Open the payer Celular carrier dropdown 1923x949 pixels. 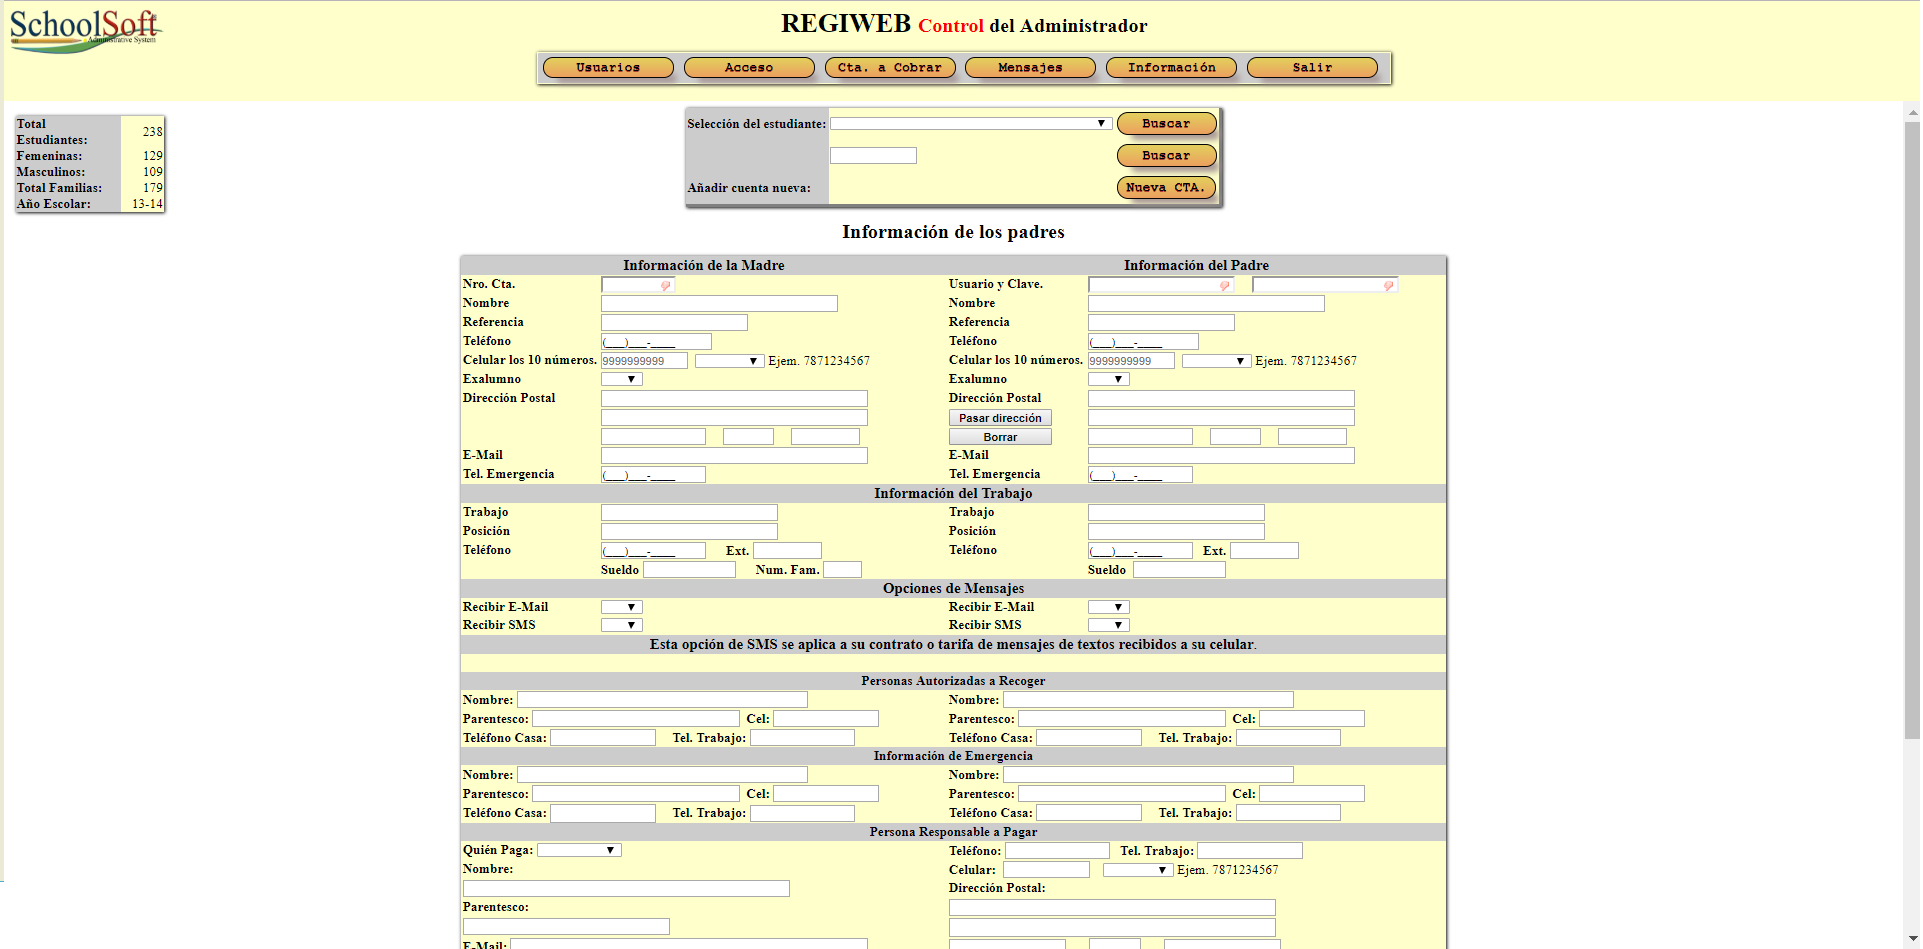(x=1138, y=870)
